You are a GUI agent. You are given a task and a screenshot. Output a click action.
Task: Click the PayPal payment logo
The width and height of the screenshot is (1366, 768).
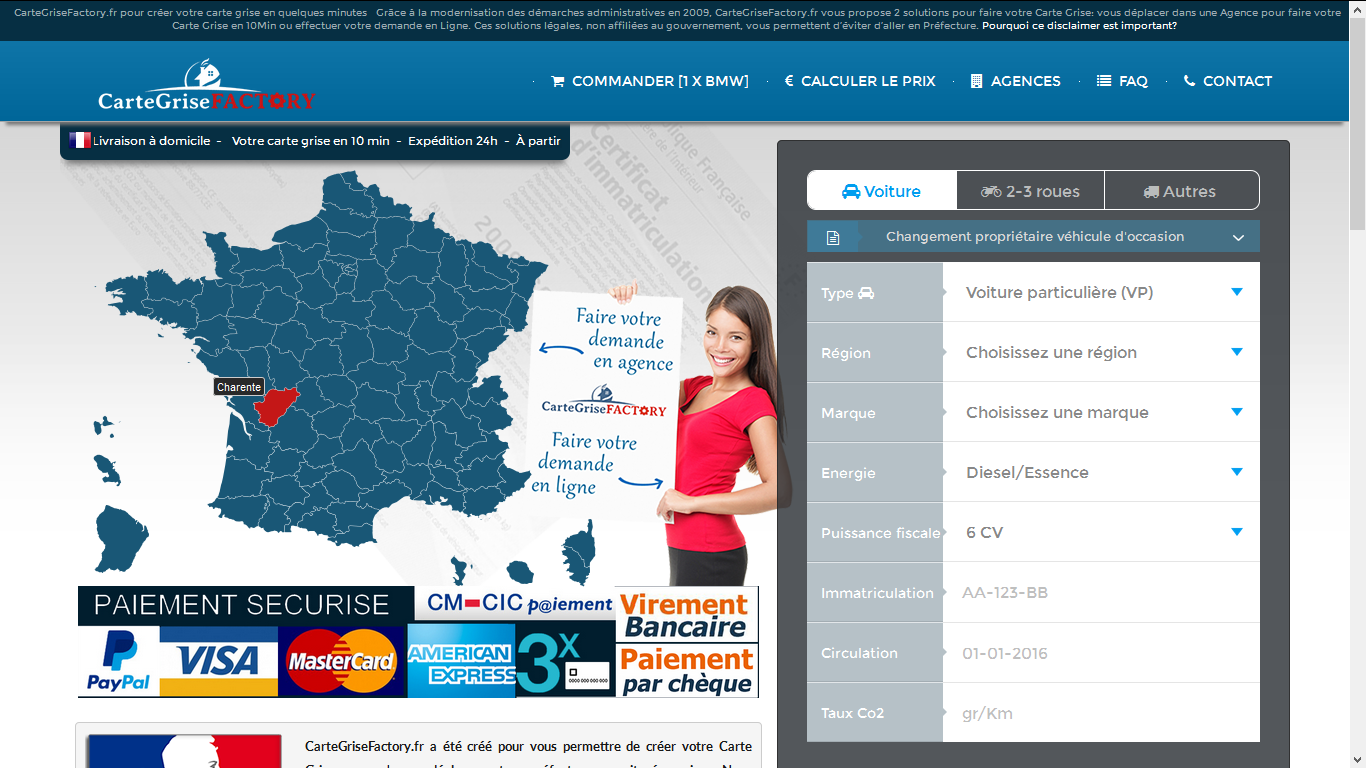(x=118, y=661)
